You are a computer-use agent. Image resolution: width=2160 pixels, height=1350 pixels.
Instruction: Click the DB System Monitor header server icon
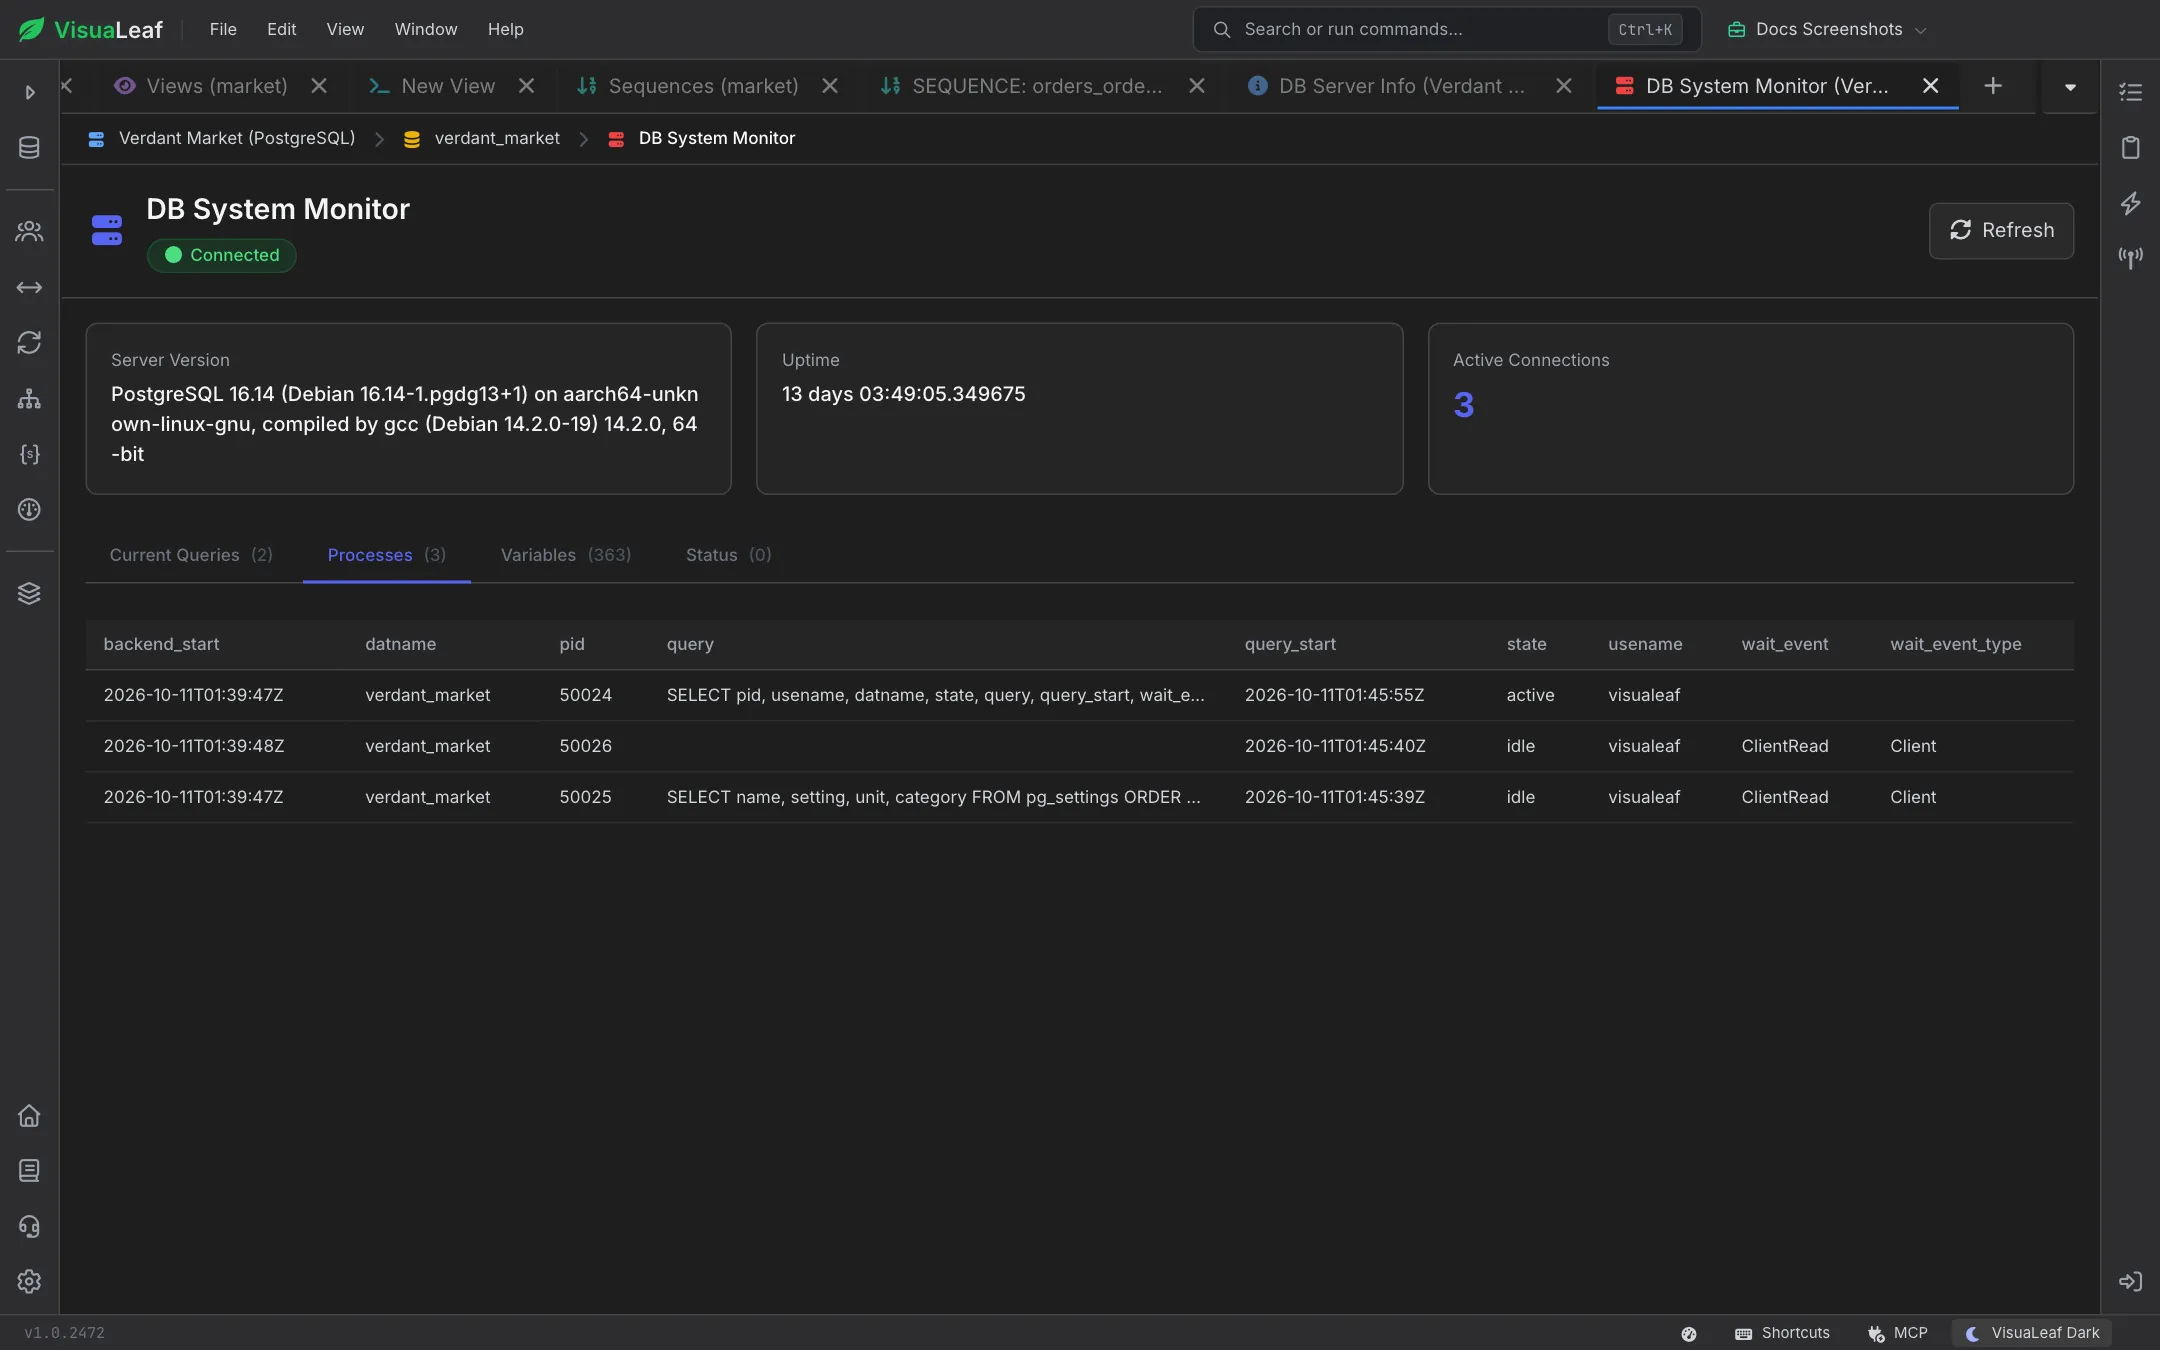coord(107,230)
